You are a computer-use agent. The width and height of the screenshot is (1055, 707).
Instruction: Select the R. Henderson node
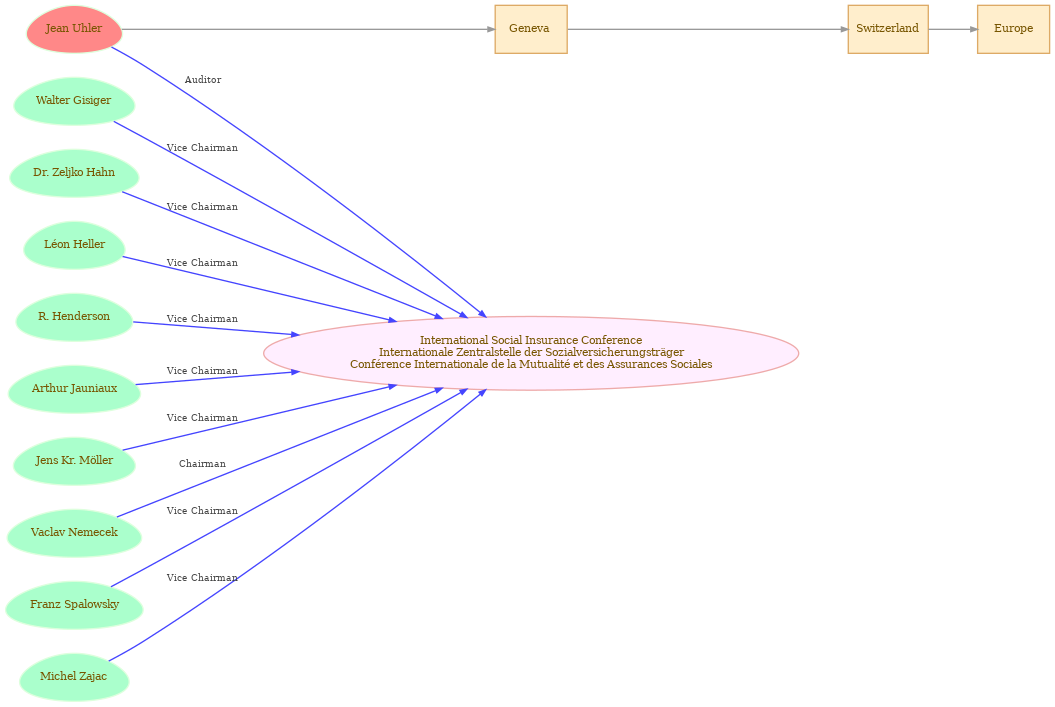click(74, 317)
